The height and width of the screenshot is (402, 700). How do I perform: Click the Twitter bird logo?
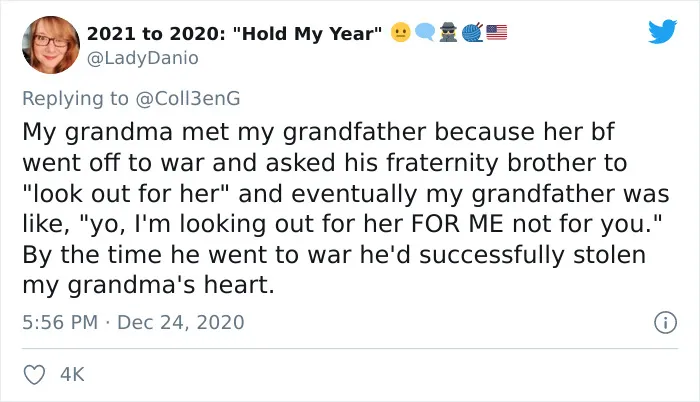pyautogui.click(x=662, y=31)
